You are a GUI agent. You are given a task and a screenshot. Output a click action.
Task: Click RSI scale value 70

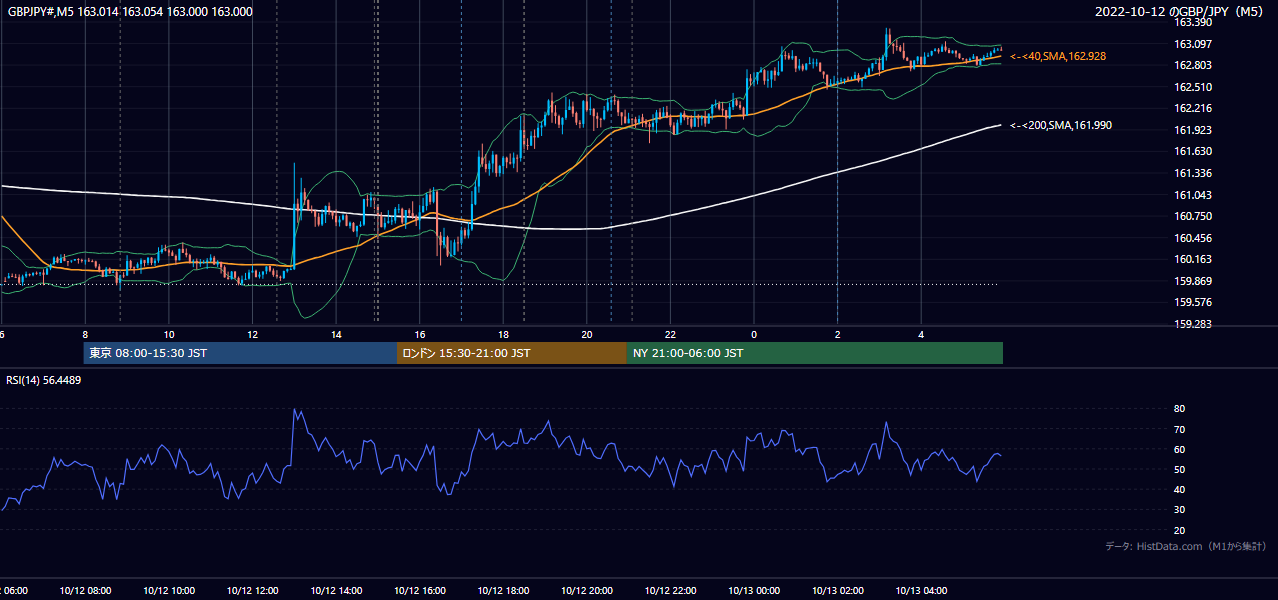(x=1179, y=429)
